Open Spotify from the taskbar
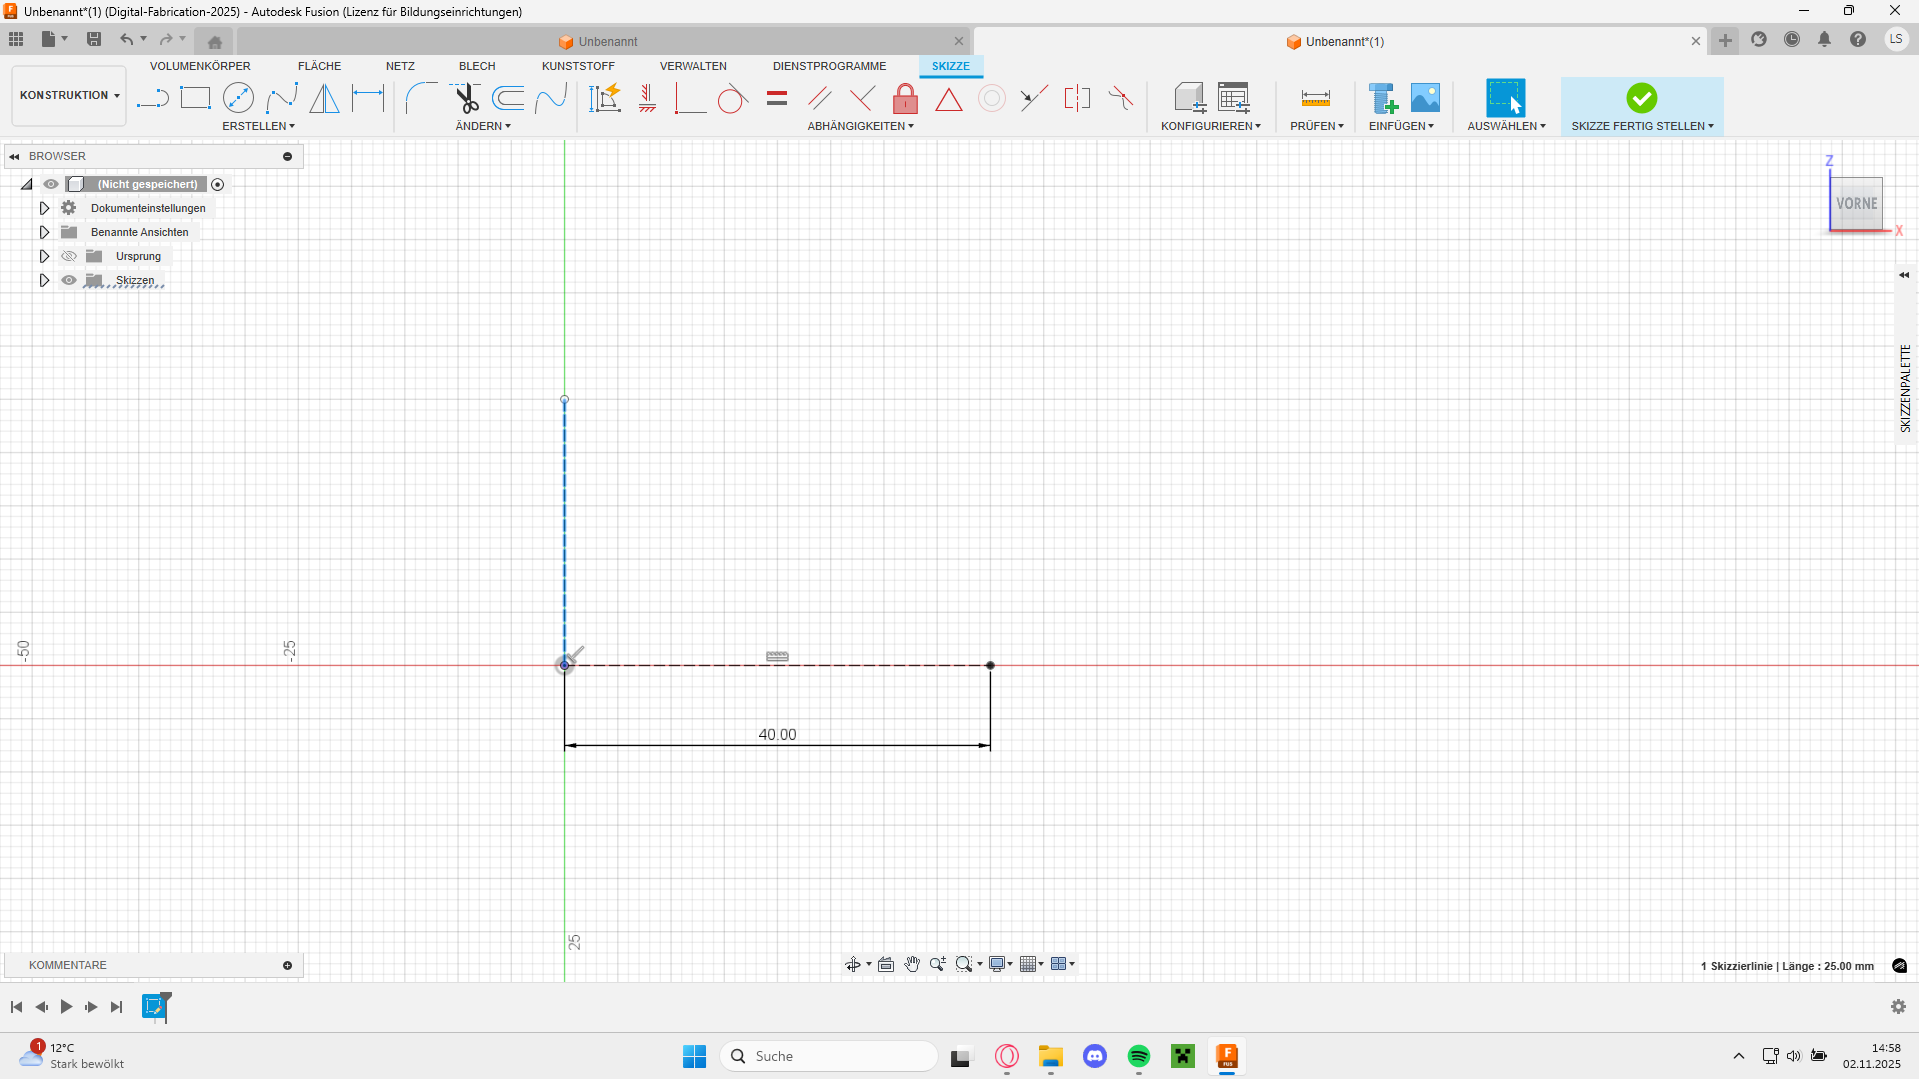Image resolution: width=1919 pixels, height=1079 pixels. click(x=1139, y=1056)
